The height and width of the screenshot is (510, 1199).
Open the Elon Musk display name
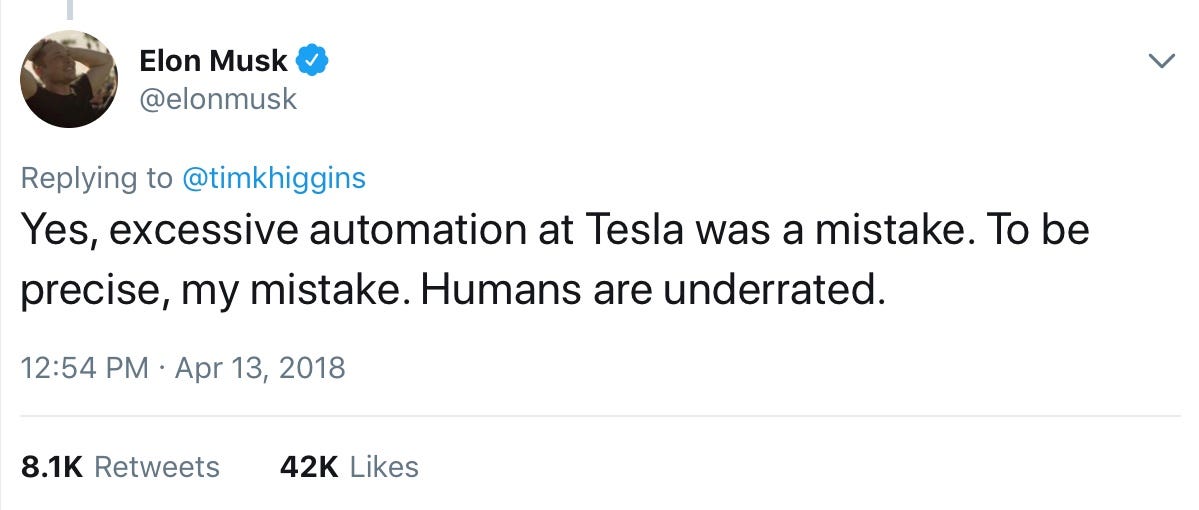pos(213,60)
